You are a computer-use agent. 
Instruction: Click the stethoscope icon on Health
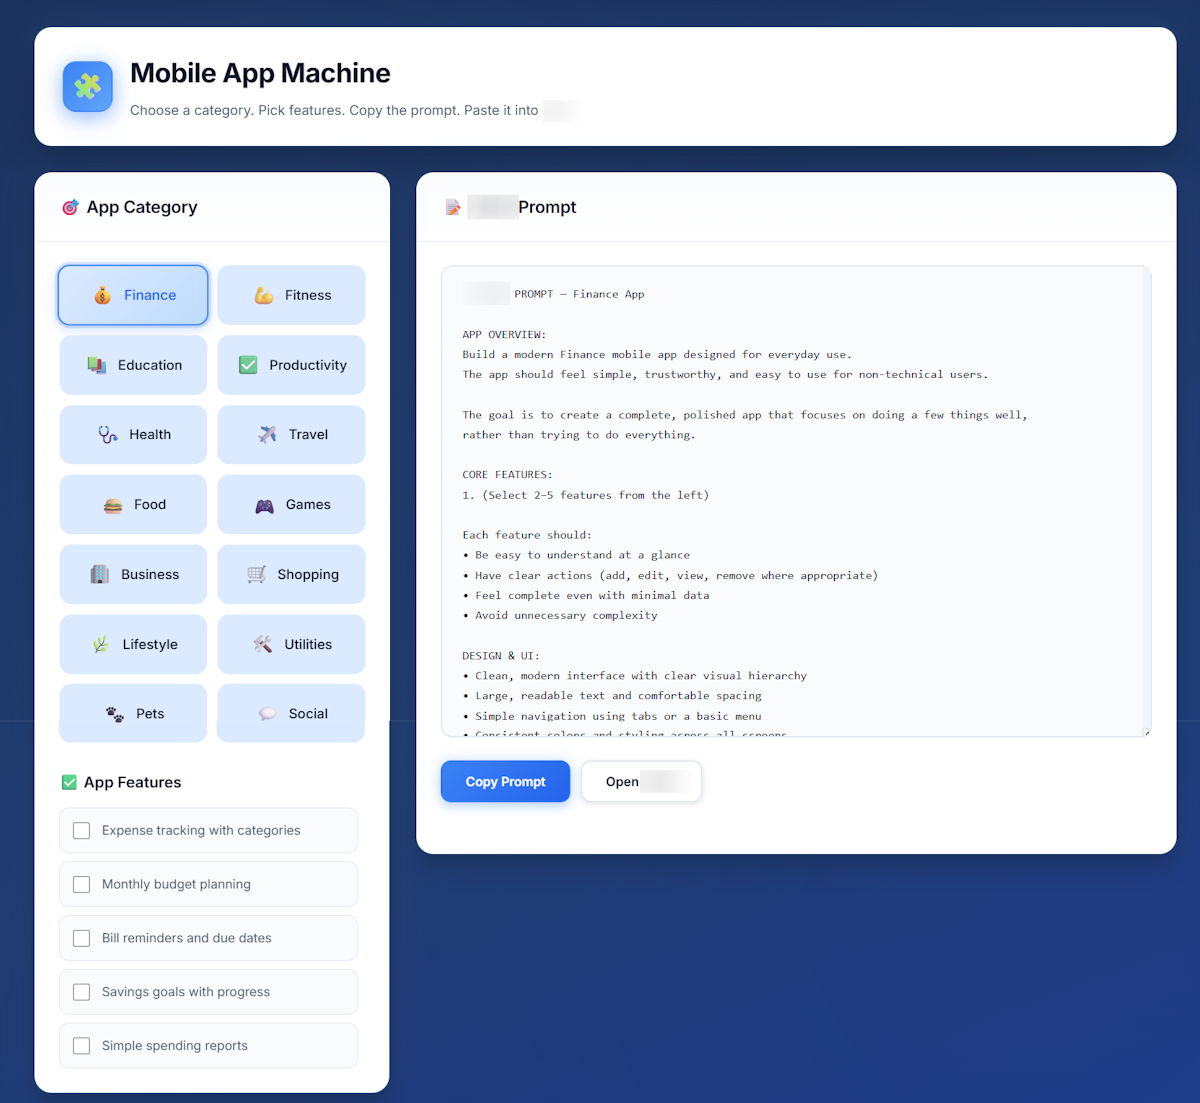108,434
